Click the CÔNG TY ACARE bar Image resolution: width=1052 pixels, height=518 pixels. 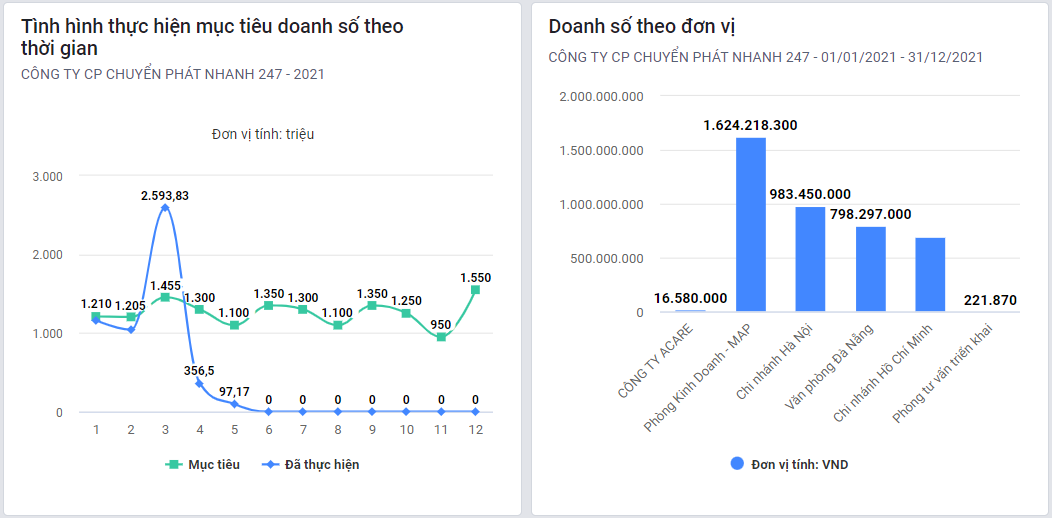click(x=690, y=311)
